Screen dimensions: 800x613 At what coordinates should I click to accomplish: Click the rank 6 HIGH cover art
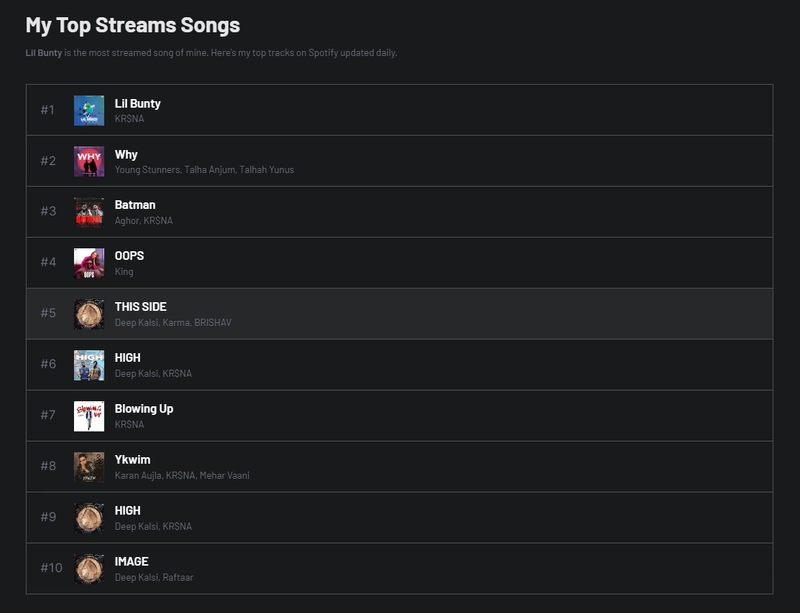point(89,365)
